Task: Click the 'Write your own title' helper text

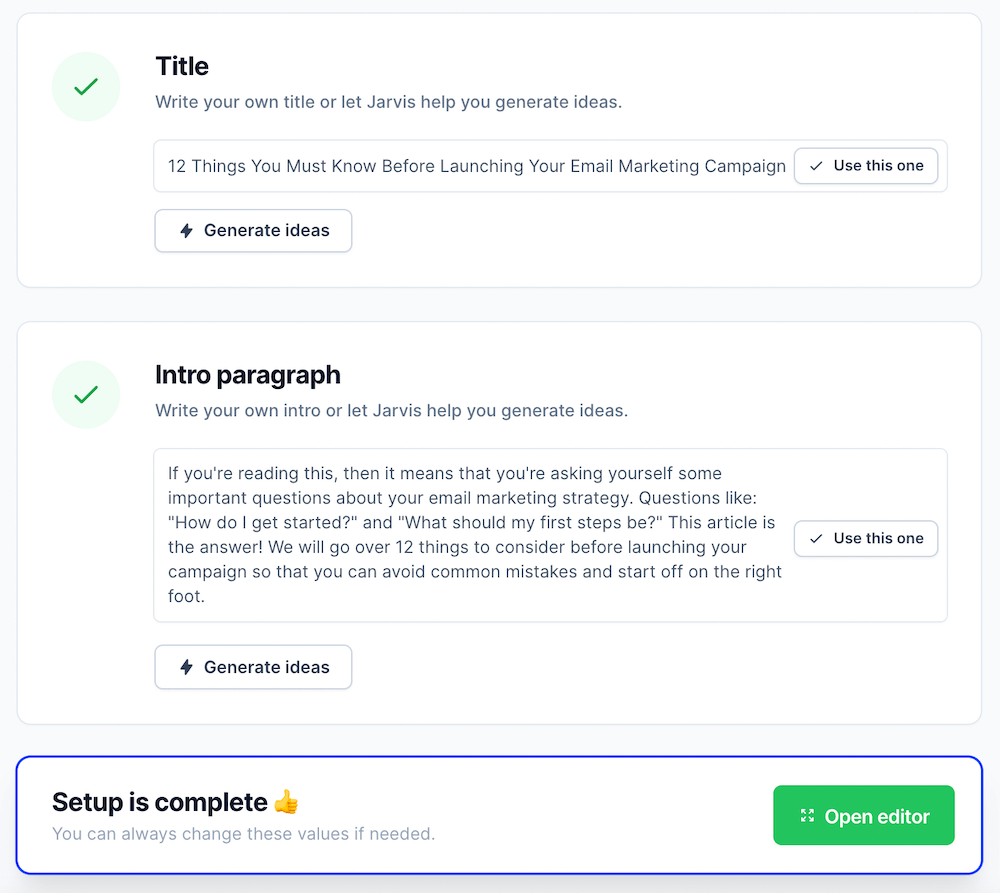Action: (x=388, y=102)
